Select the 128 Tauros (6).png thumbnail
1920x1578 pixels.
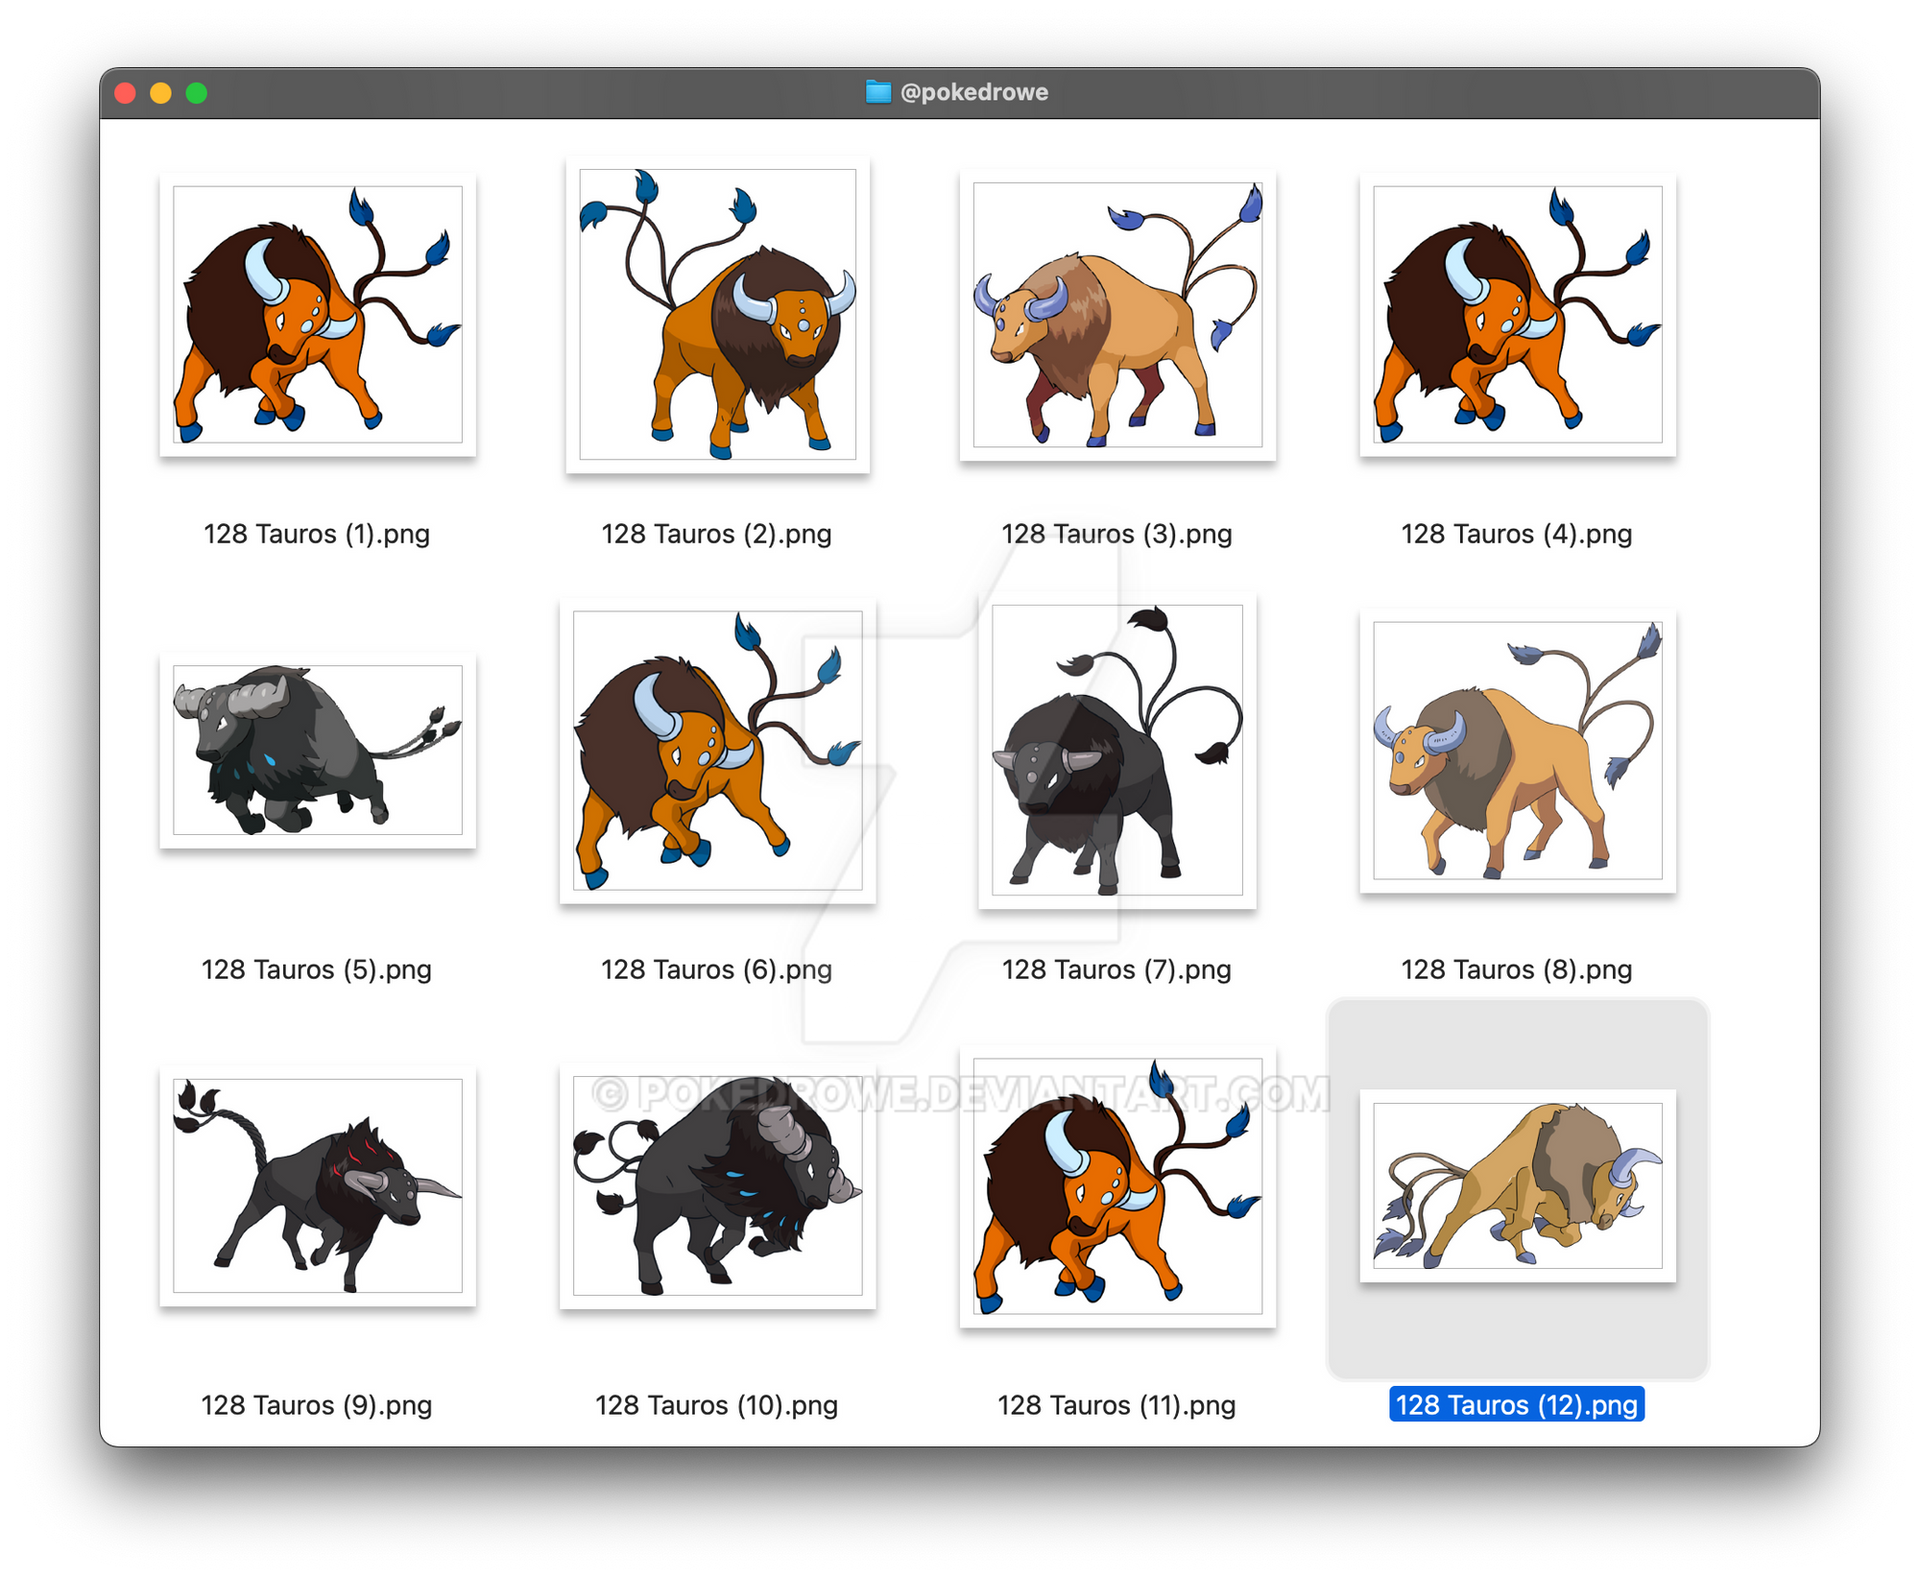[x=718, y=750]
